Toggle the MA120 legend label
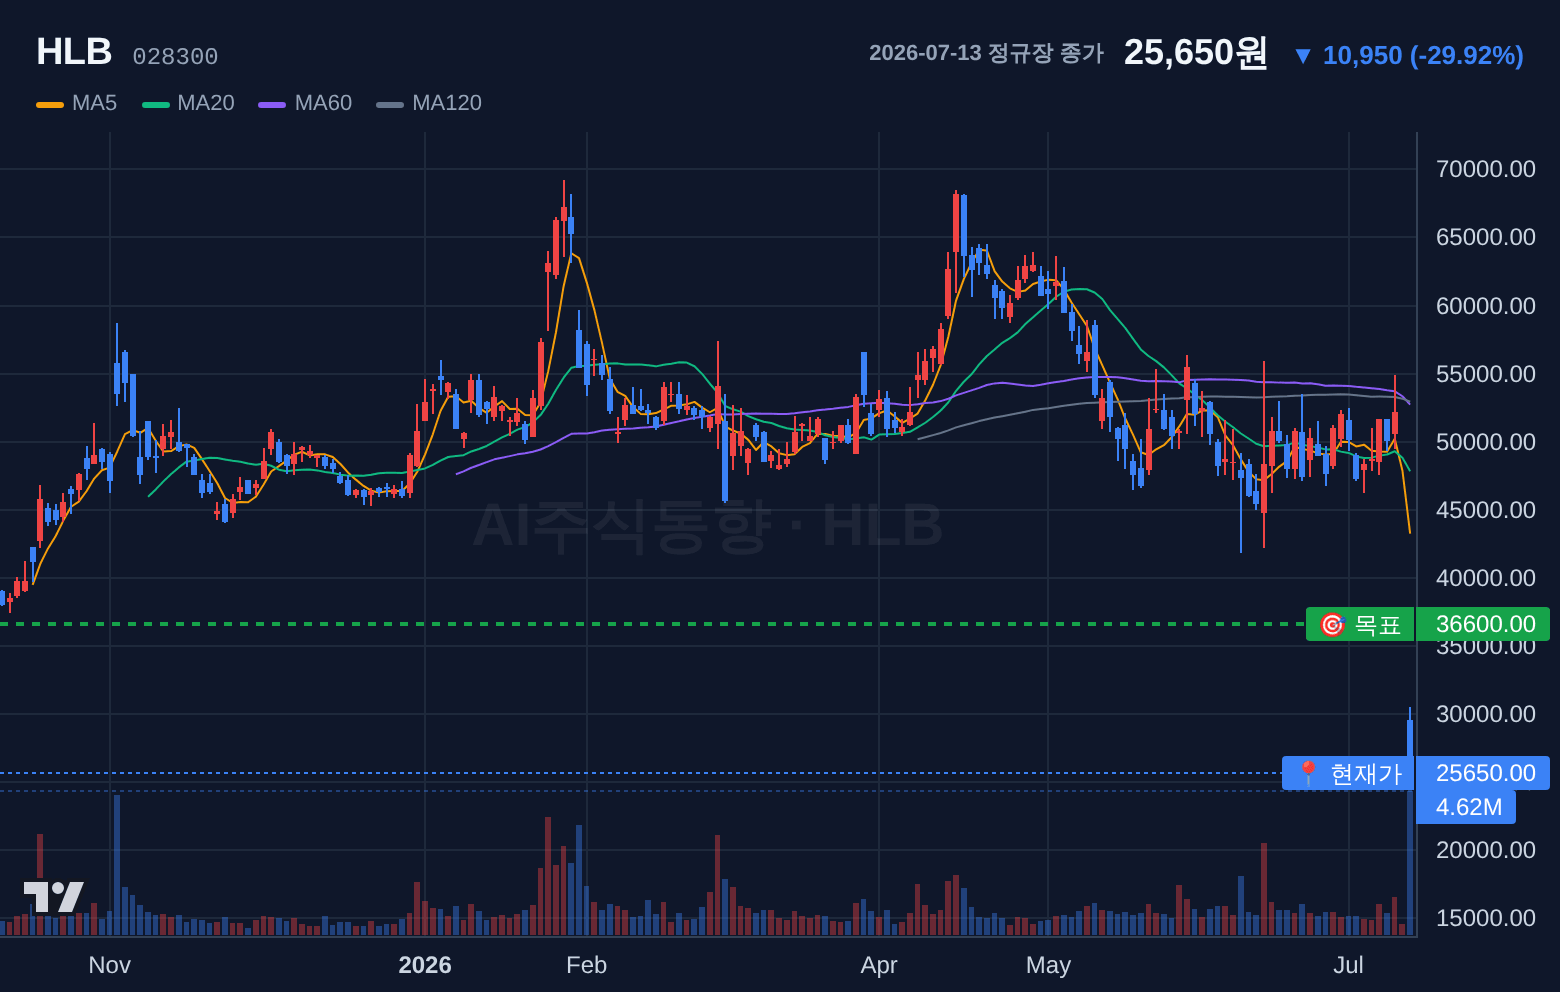1560x992 pixels. [447, 103]
